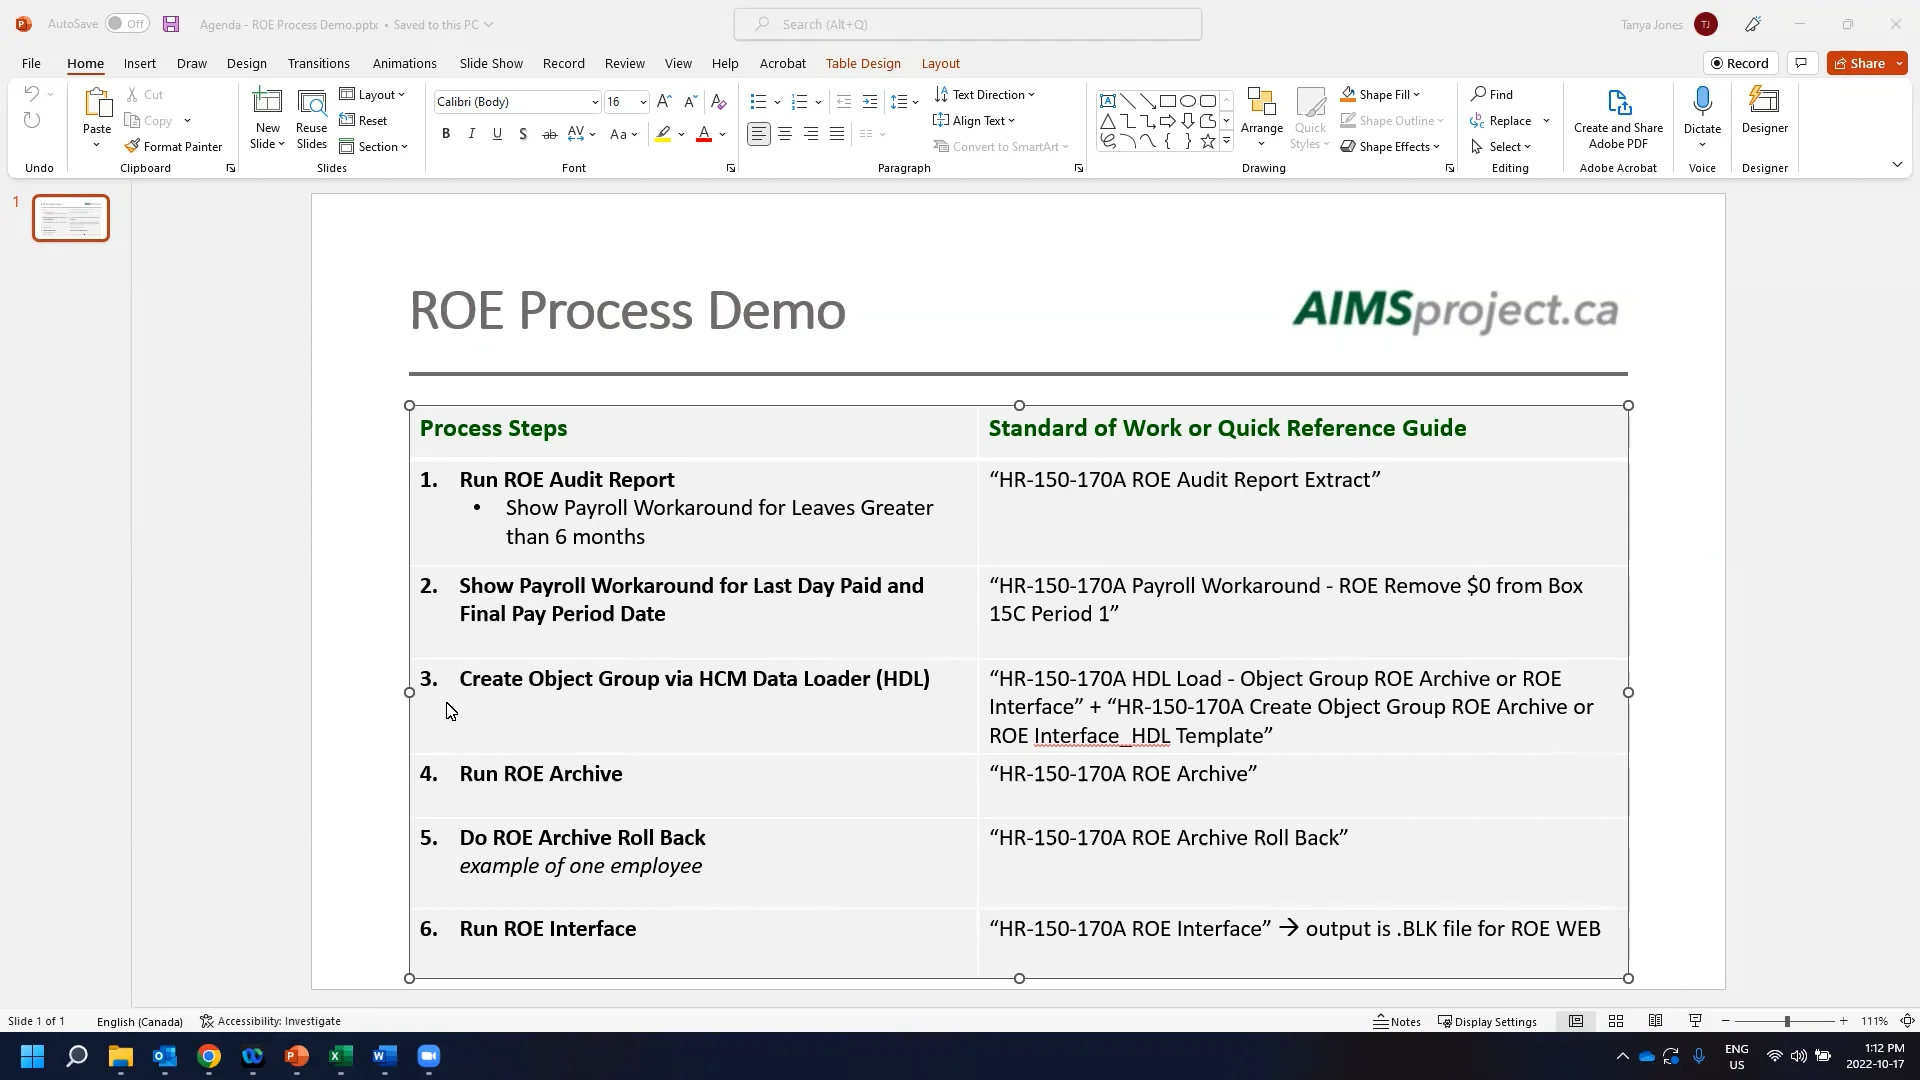This screenshot has height=1080, width=1920.
Task: Insert a New Slide
Action: [x=267, y=118]
